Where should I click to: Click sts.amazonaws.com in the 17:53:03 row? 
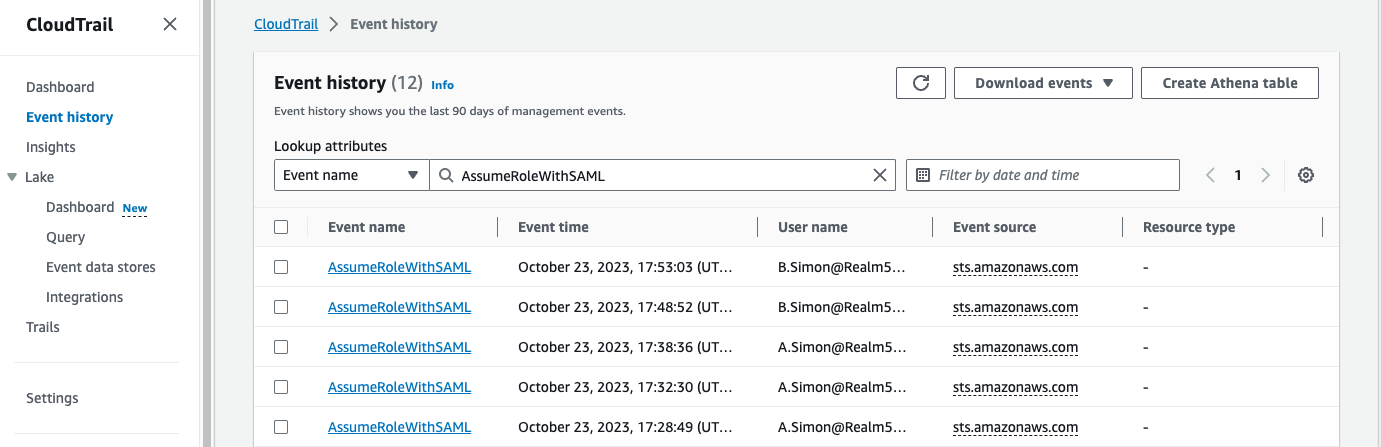pos(1015,267)
